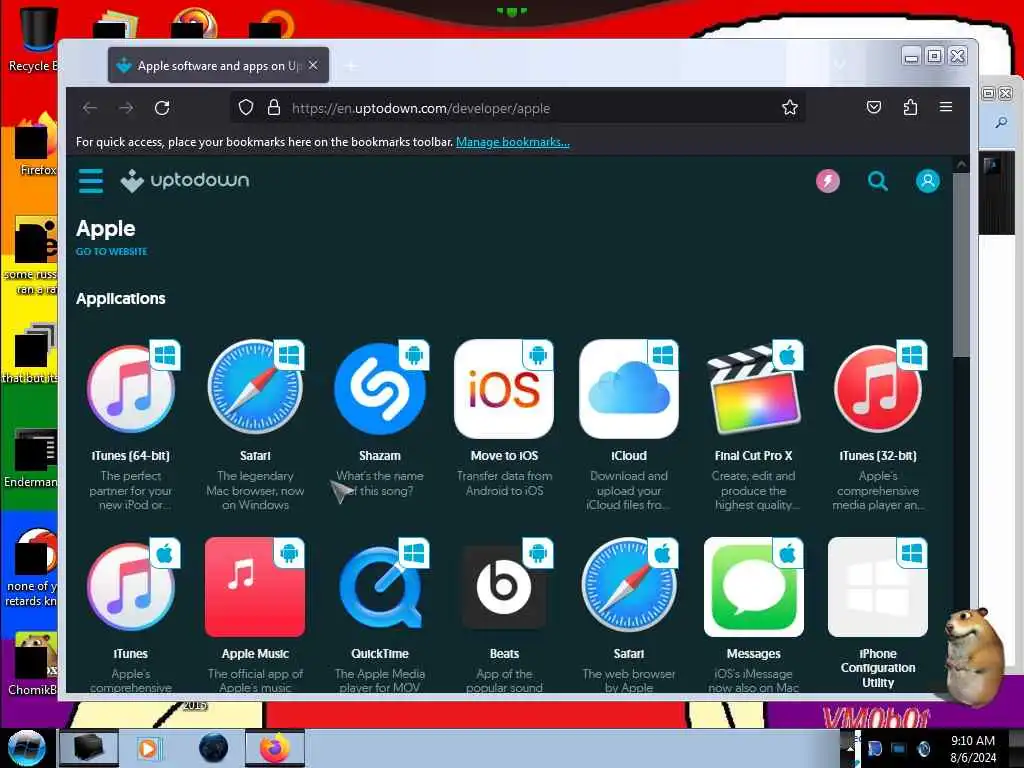Screen dimensions: 1024x768
Task: Click "Transfer data from Android to iOS" text
Action: coord(504,483)
